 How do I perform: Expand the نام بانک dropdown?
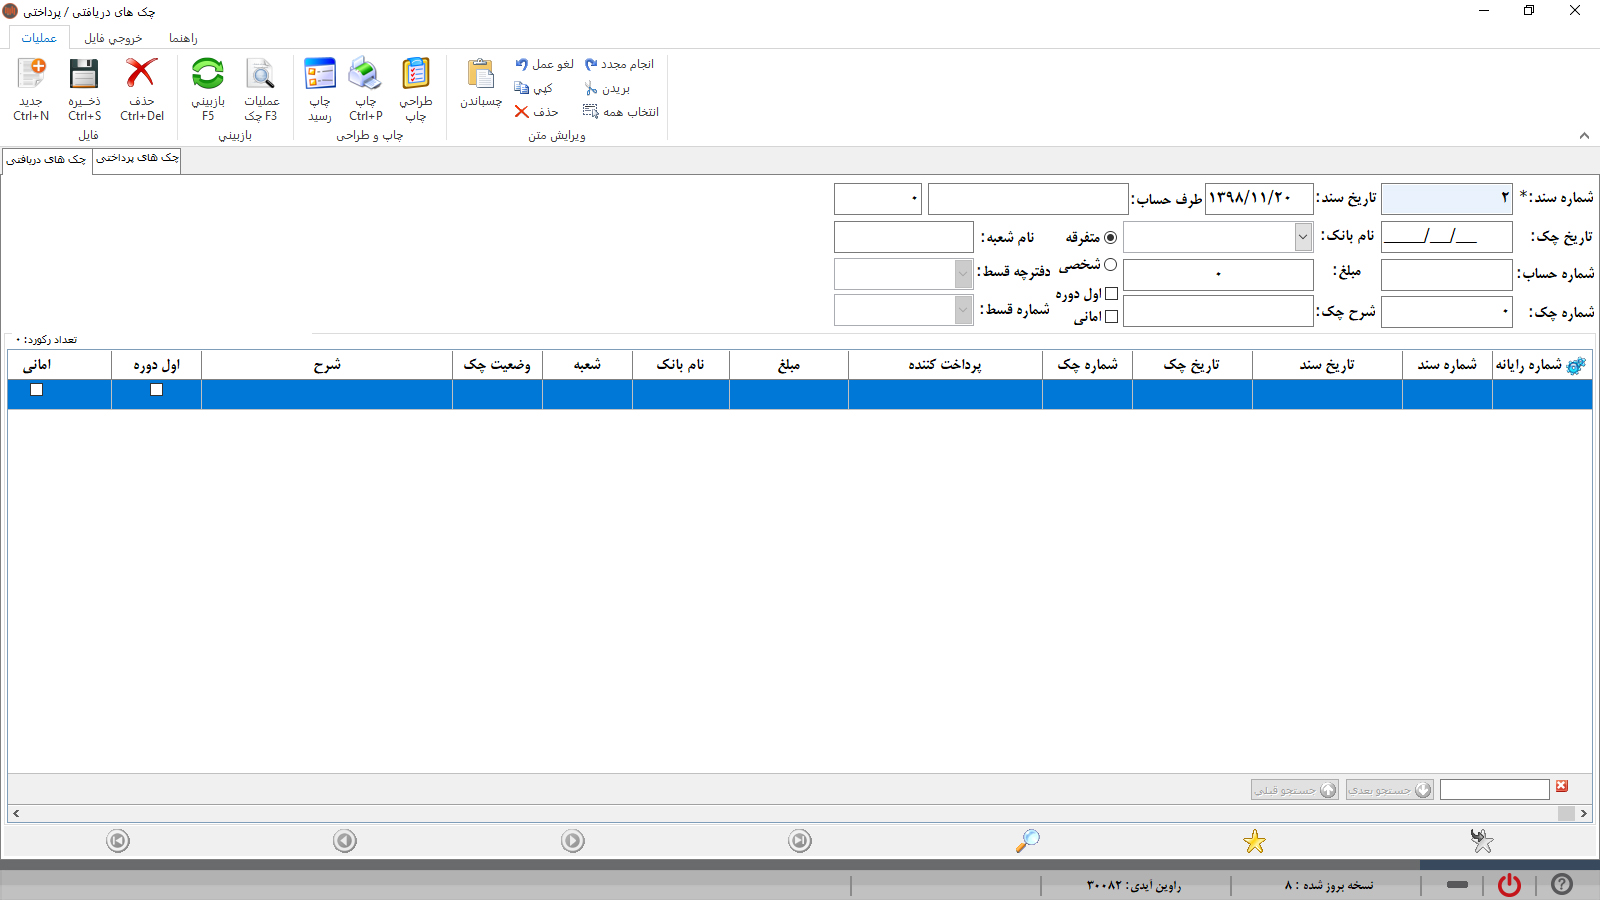(x=1302, y=237)
